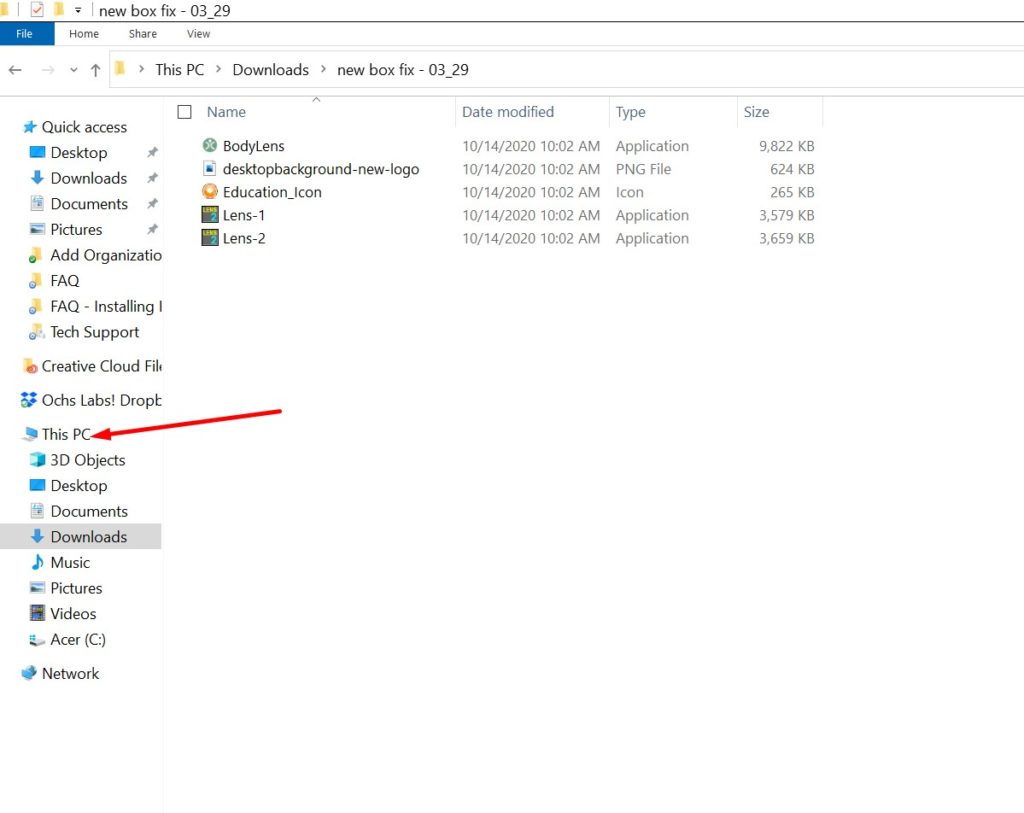Click the desktopbackground-new-logo PNG icon
This screenshot has height=813, width=1024.
[x=210, y=169]
